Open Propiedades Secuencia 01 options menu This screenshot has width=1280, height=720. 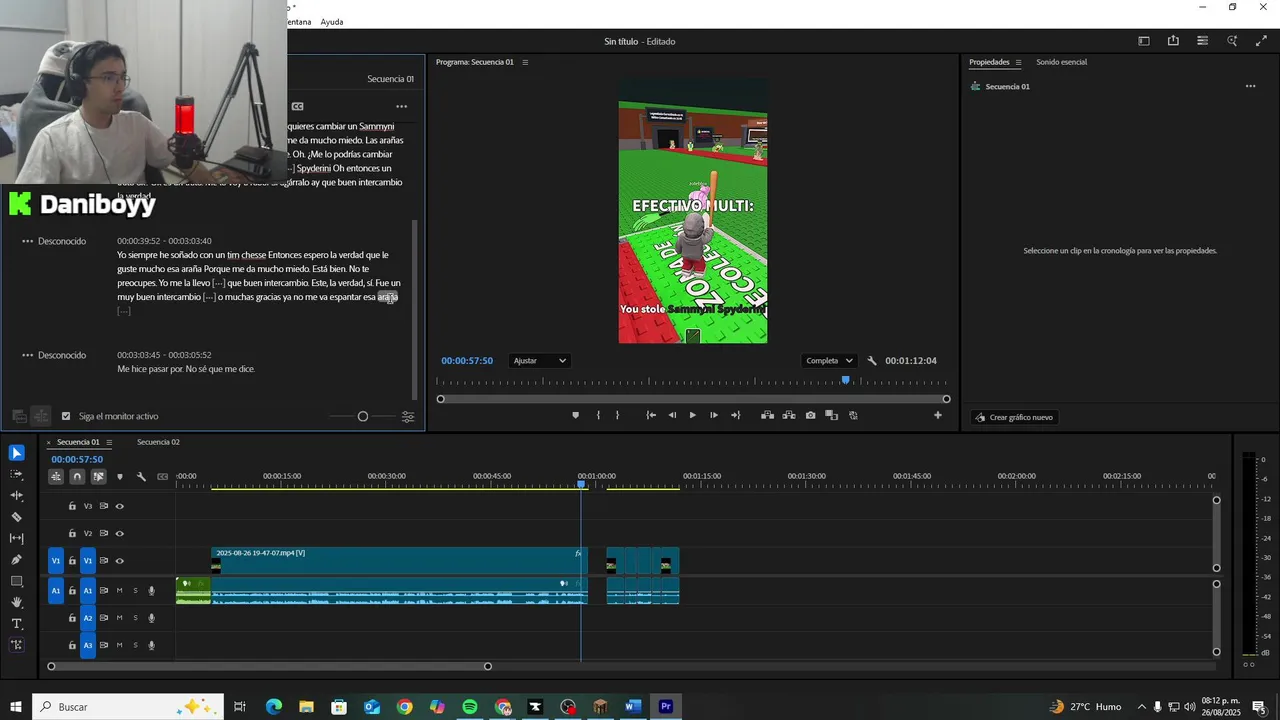pos(1250,86)
